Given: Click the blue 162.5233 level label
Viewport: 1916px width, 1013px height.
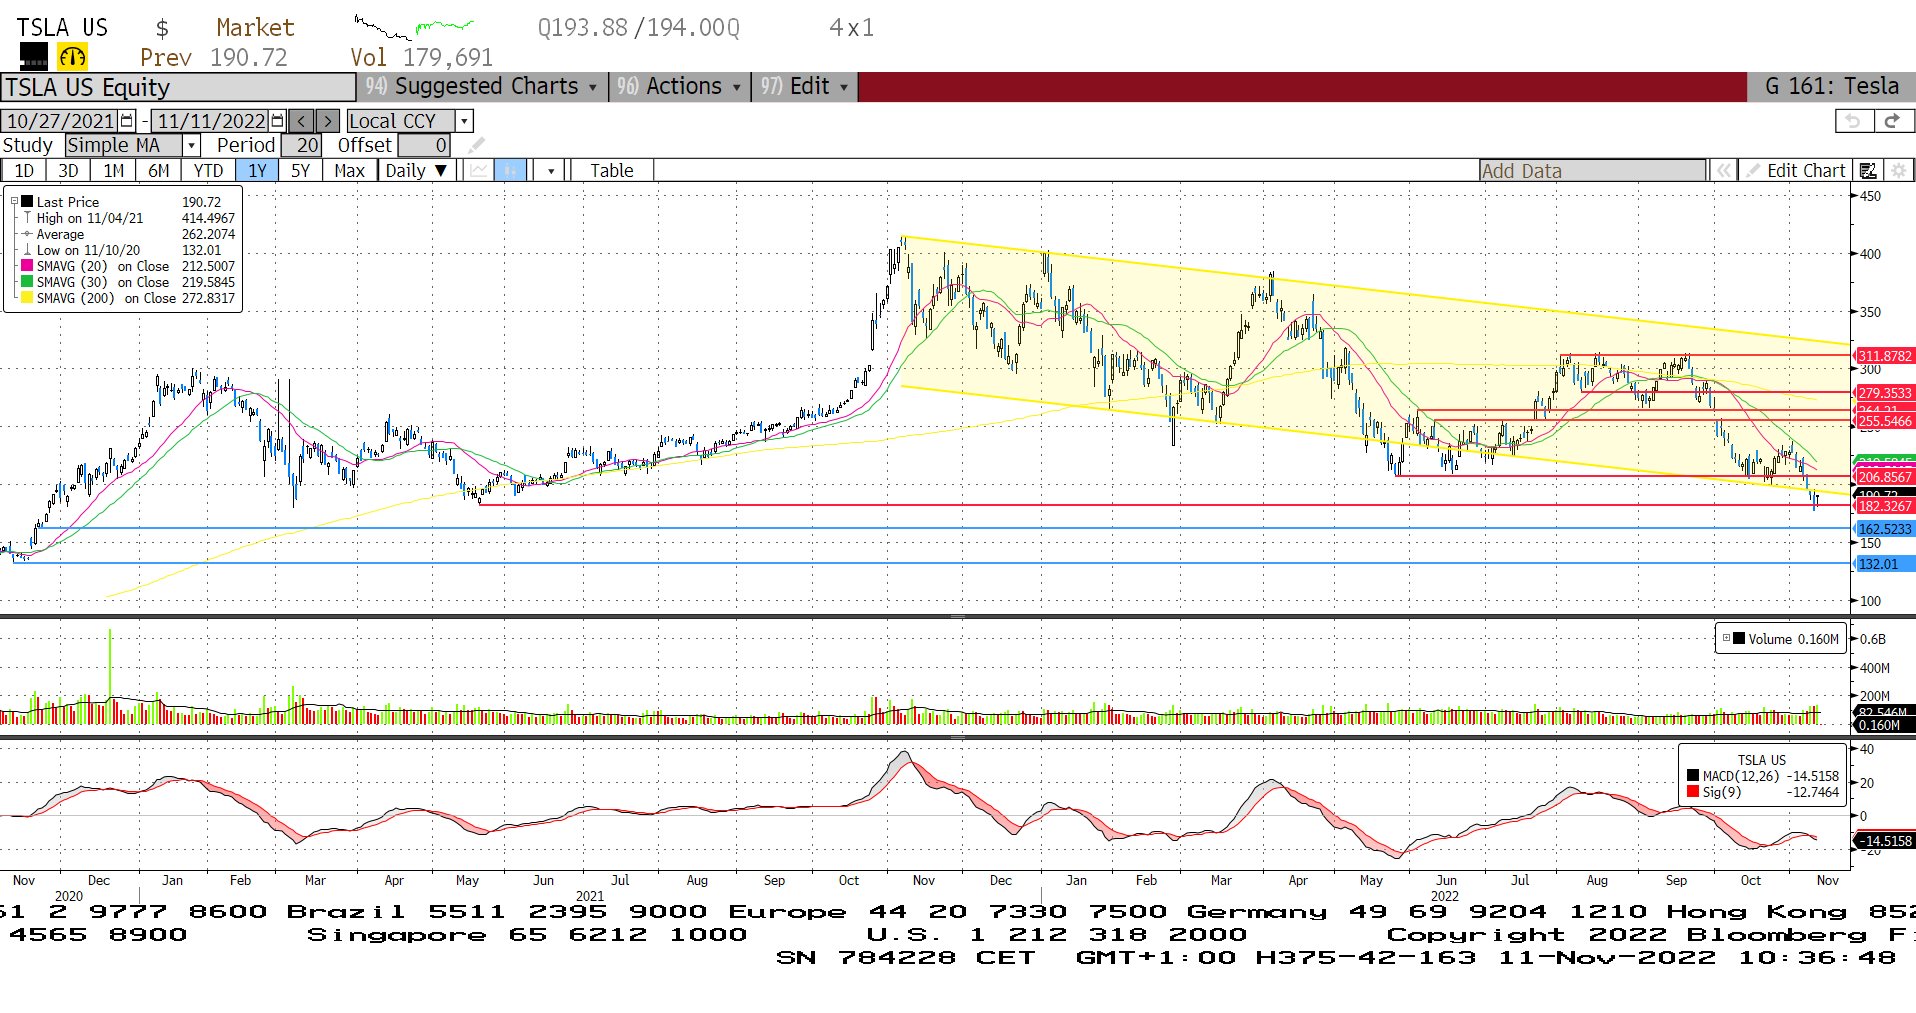Looking at the screenshot, I should 1885,529.
